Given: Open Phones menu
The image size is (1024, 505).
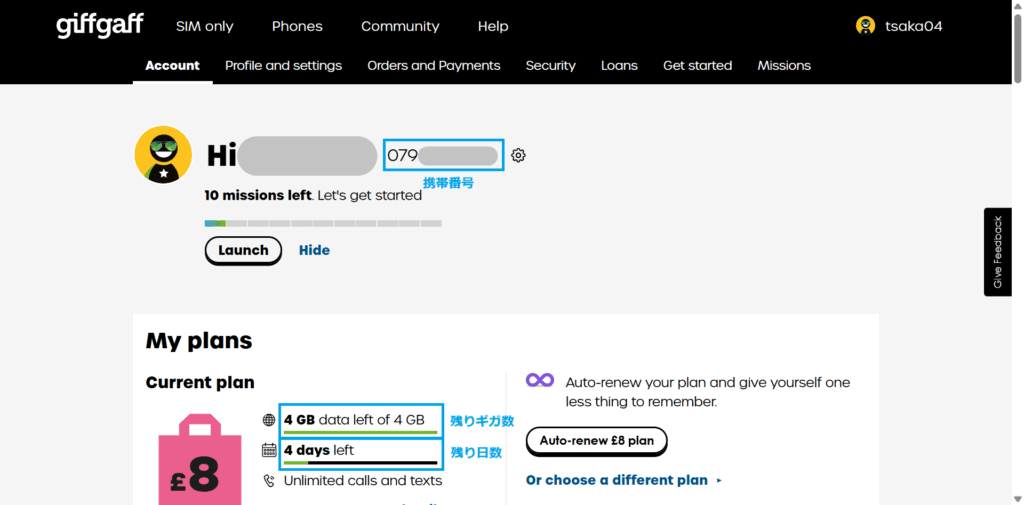Looking at the screenshot, I should coord(297,27).
